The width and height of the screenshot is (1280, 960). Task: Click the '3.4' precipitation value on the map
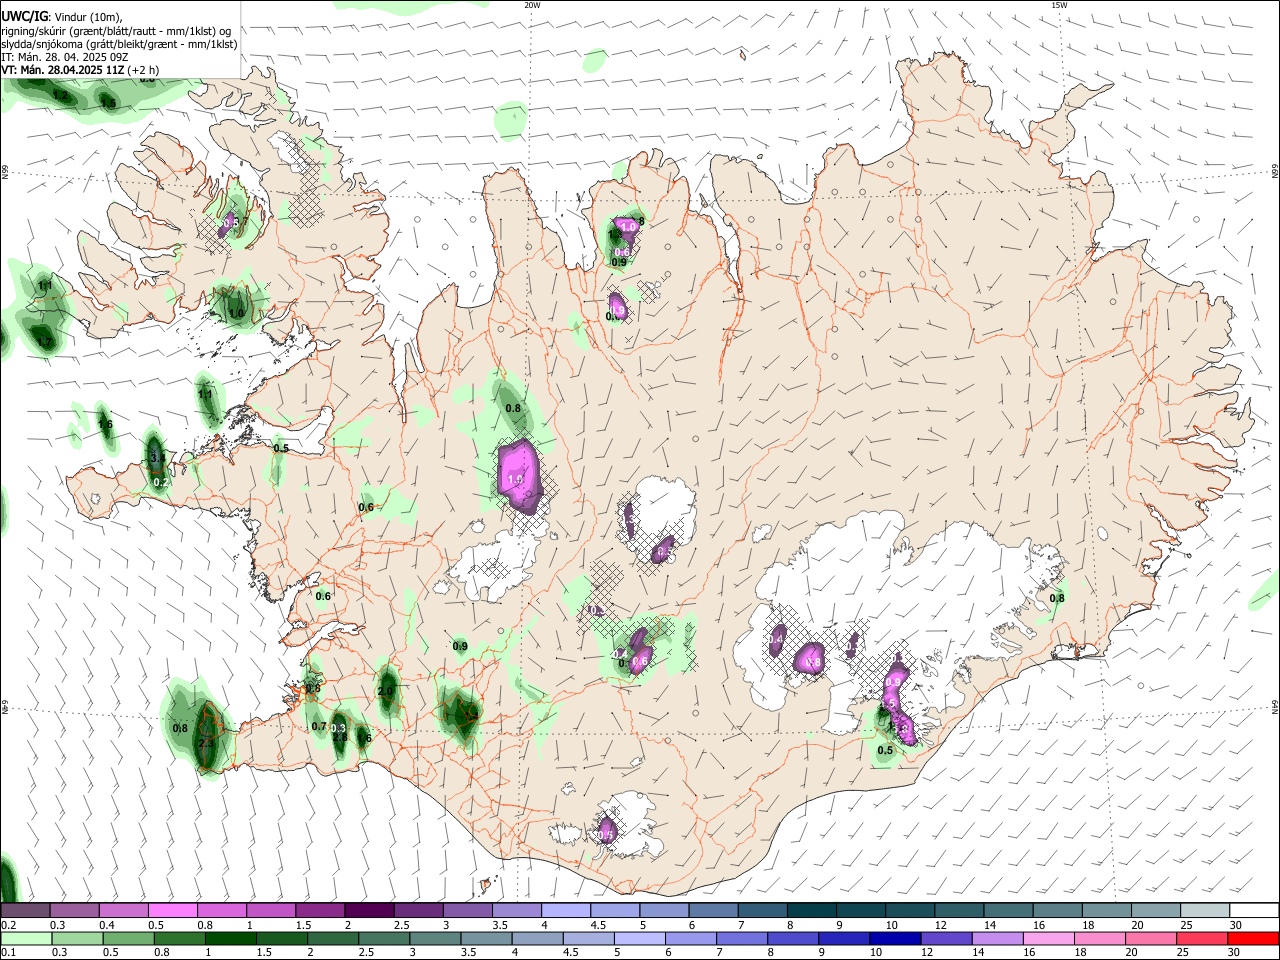157,457
